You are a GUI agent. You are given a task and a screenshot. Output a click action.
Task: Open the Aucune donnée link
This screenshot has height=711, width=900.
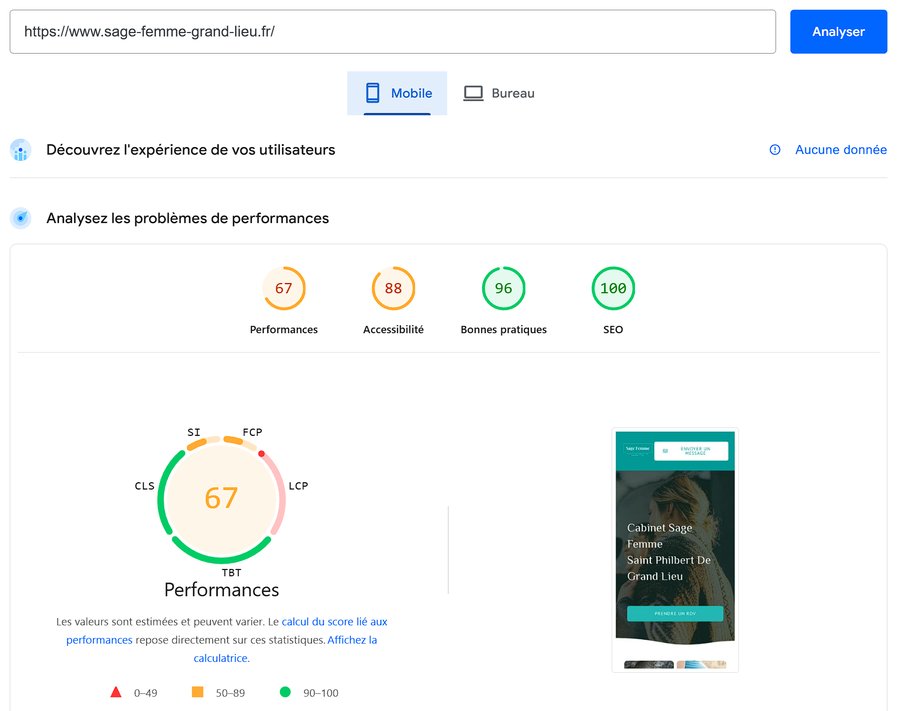838,149
